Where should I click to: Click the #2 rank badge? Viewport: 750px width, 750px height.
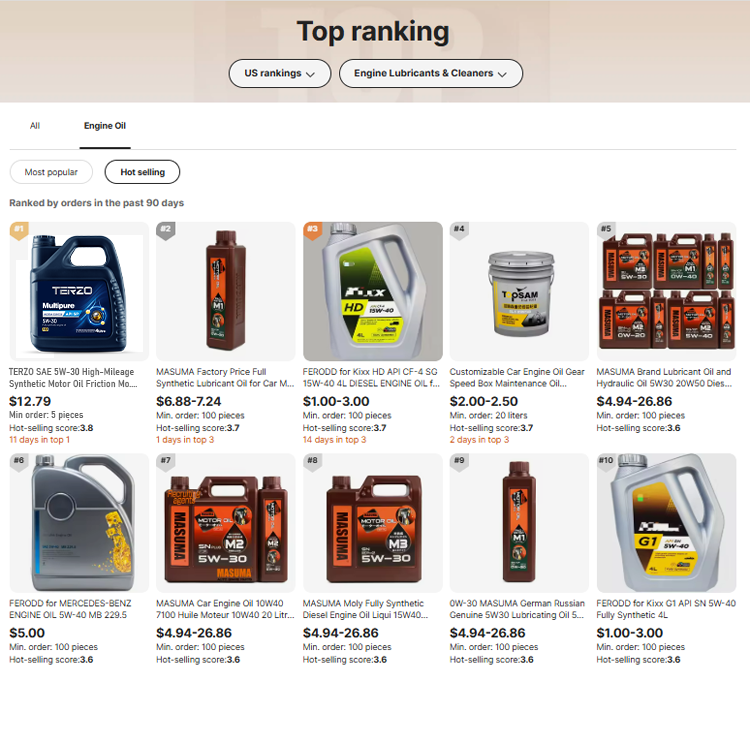(x=165, y=230)
